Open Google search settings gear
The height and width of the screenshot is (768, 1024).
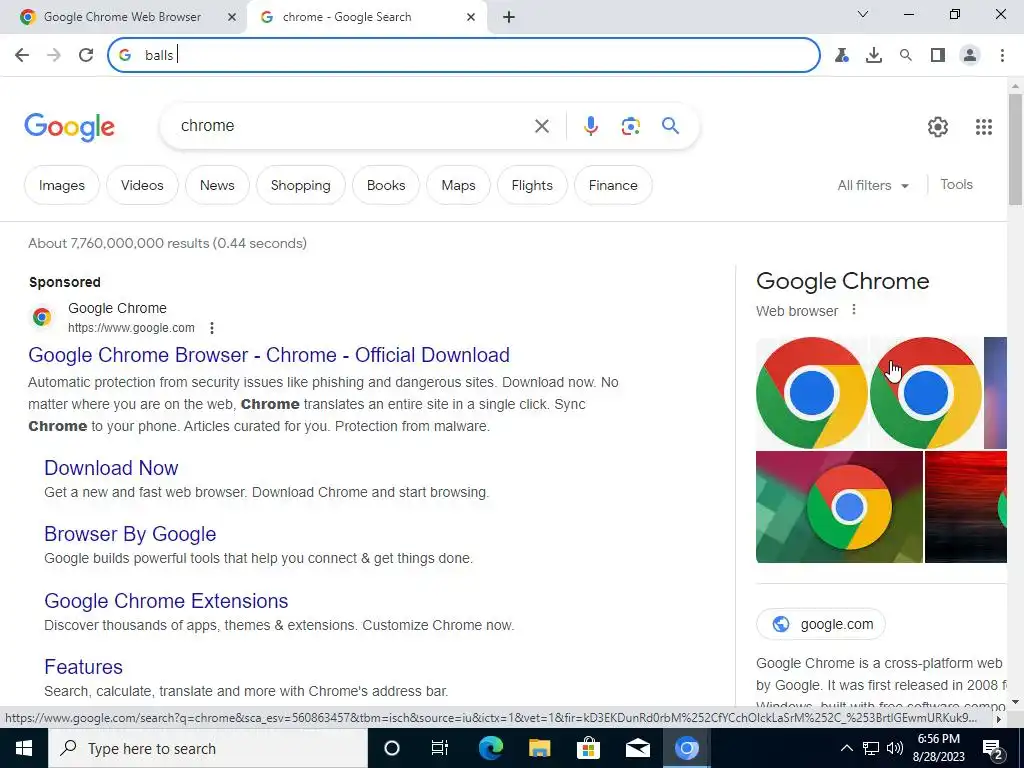pyautogui.click(x=938, y=127)
